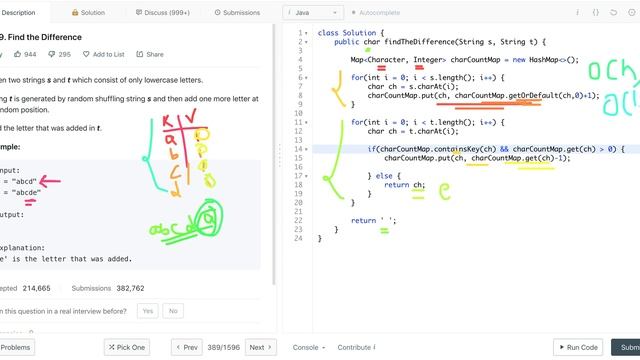Click the play icon on Run Code
640x360 pixels.
click(x=562, y=347)
